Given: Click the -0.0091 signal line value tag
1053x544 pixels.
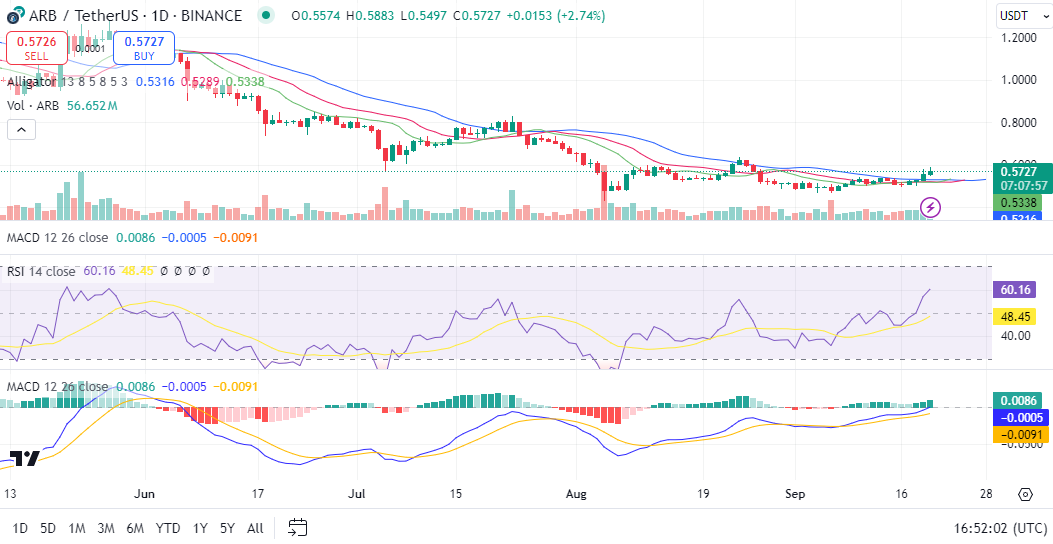Looking at the screenshot, I should point(1020,435).
